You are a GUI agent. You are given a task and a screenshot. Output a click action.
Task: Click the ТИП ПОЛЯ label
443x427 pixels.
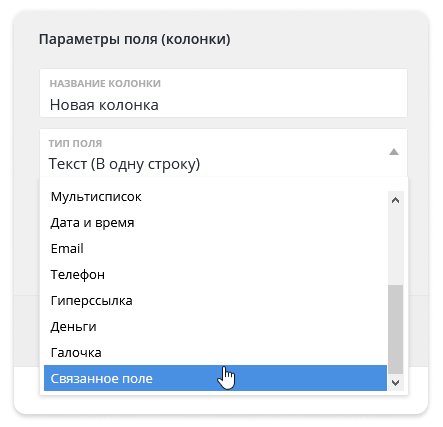[x=75, y=143]
